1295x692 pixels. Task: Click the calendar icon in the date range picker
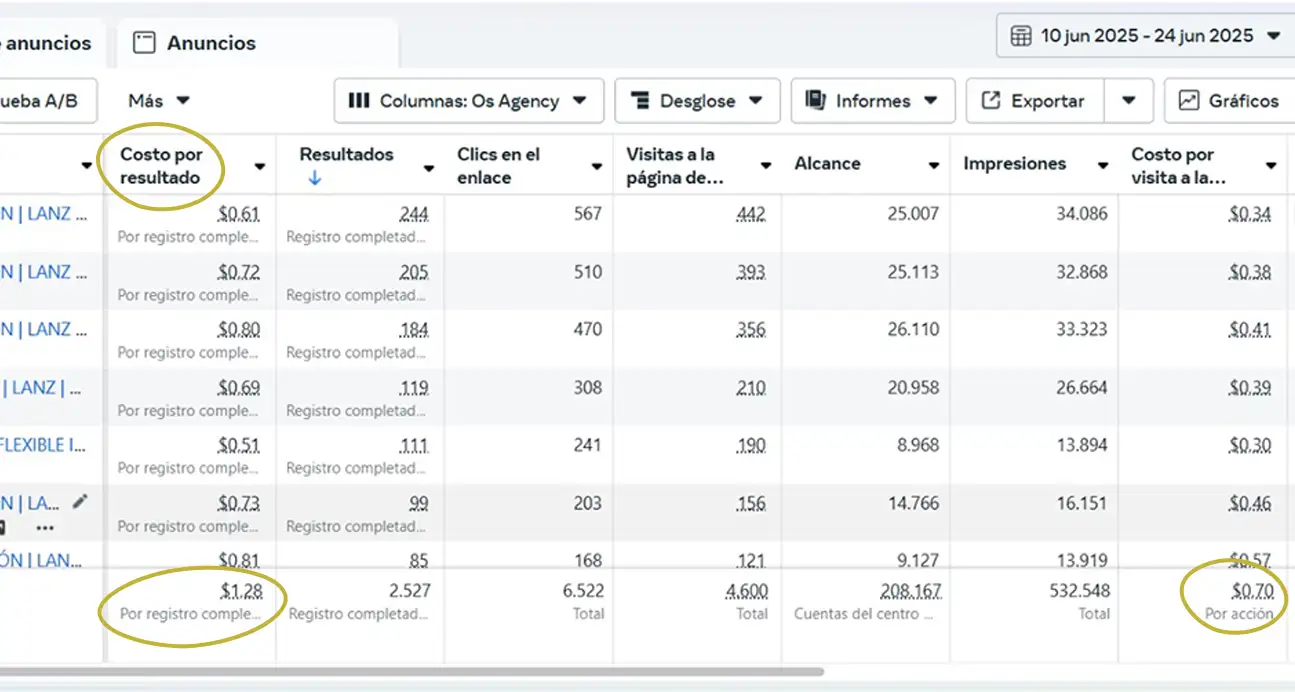click(x=1020, y=36)
